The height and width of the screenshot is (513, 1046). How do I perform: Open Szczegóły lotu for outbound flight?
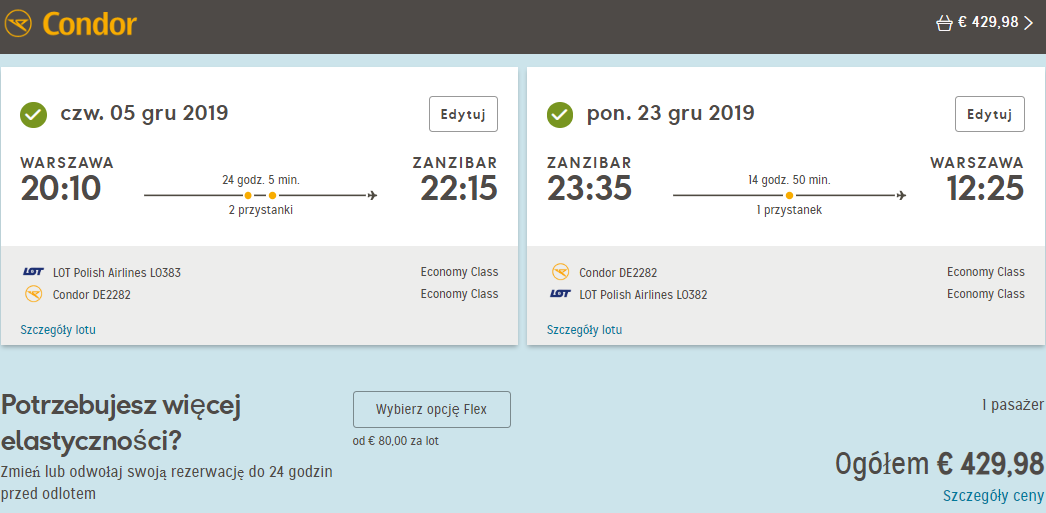tap(58, 330)
